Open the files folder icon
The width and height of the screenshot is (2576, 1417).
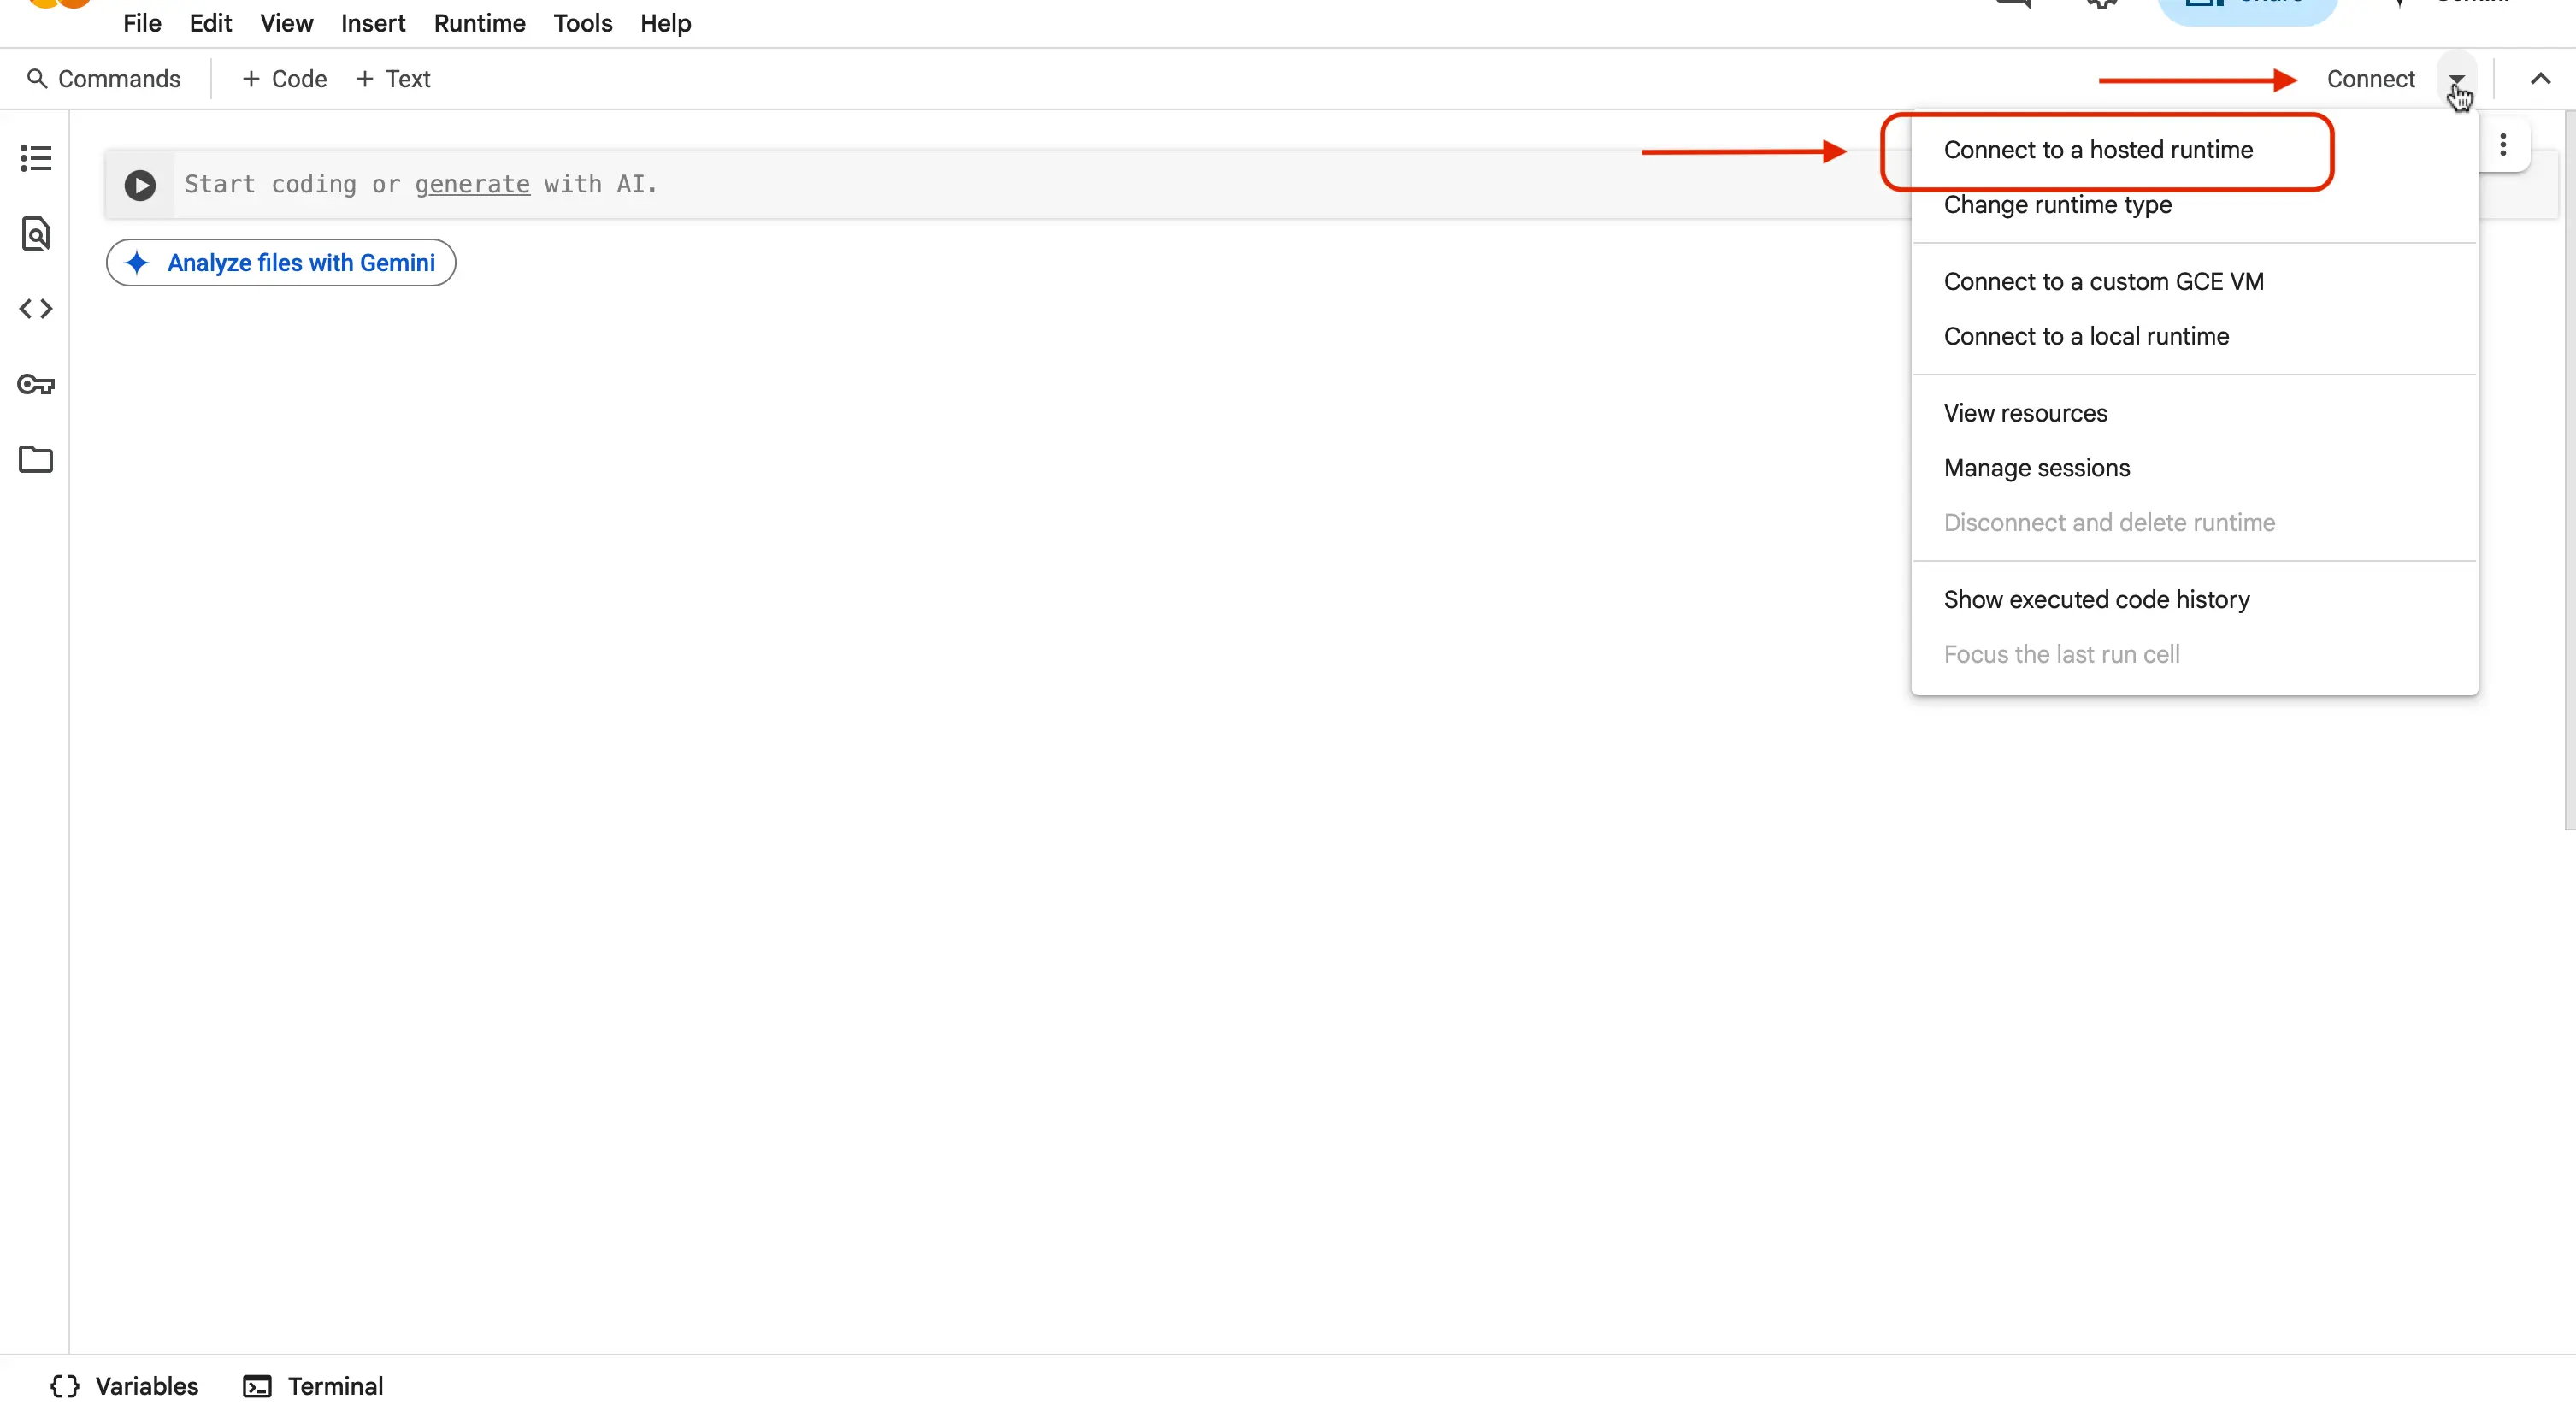[x=35, y=459]
